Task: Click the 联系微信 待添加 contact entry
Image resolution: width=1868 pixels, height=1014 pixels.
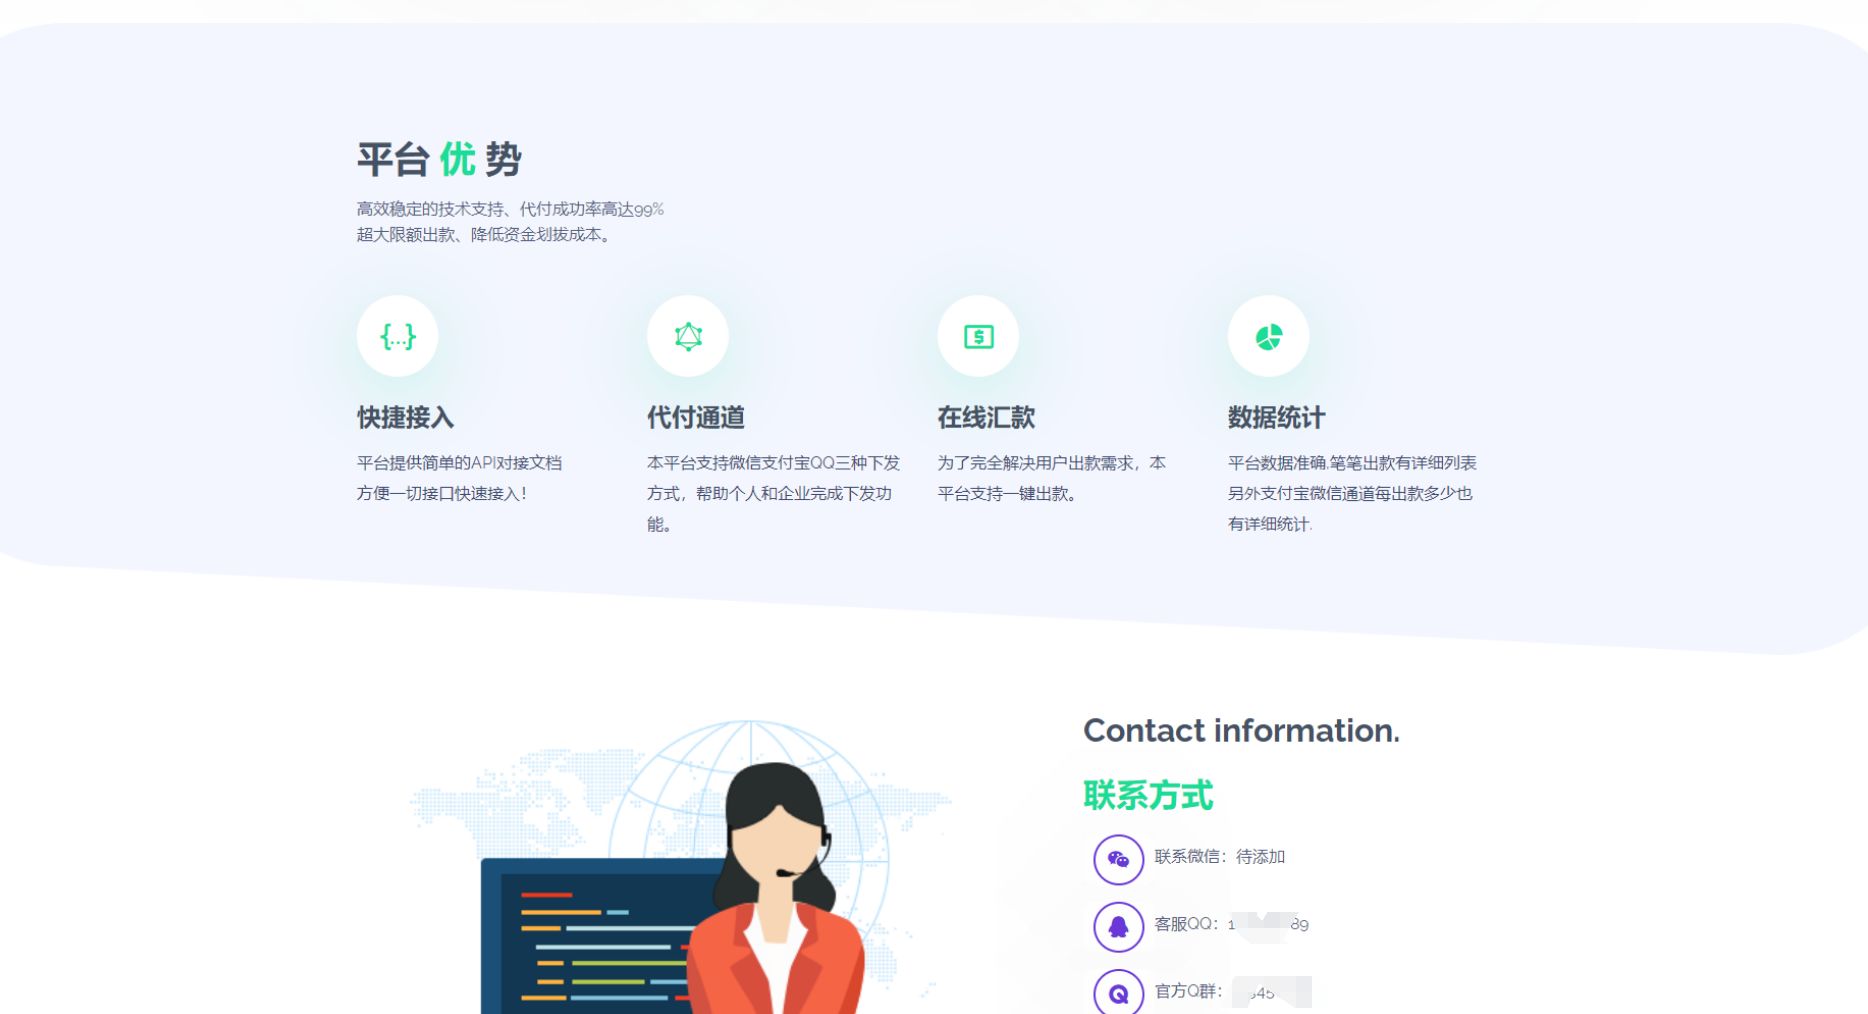Action: (x=1220, y=858)
